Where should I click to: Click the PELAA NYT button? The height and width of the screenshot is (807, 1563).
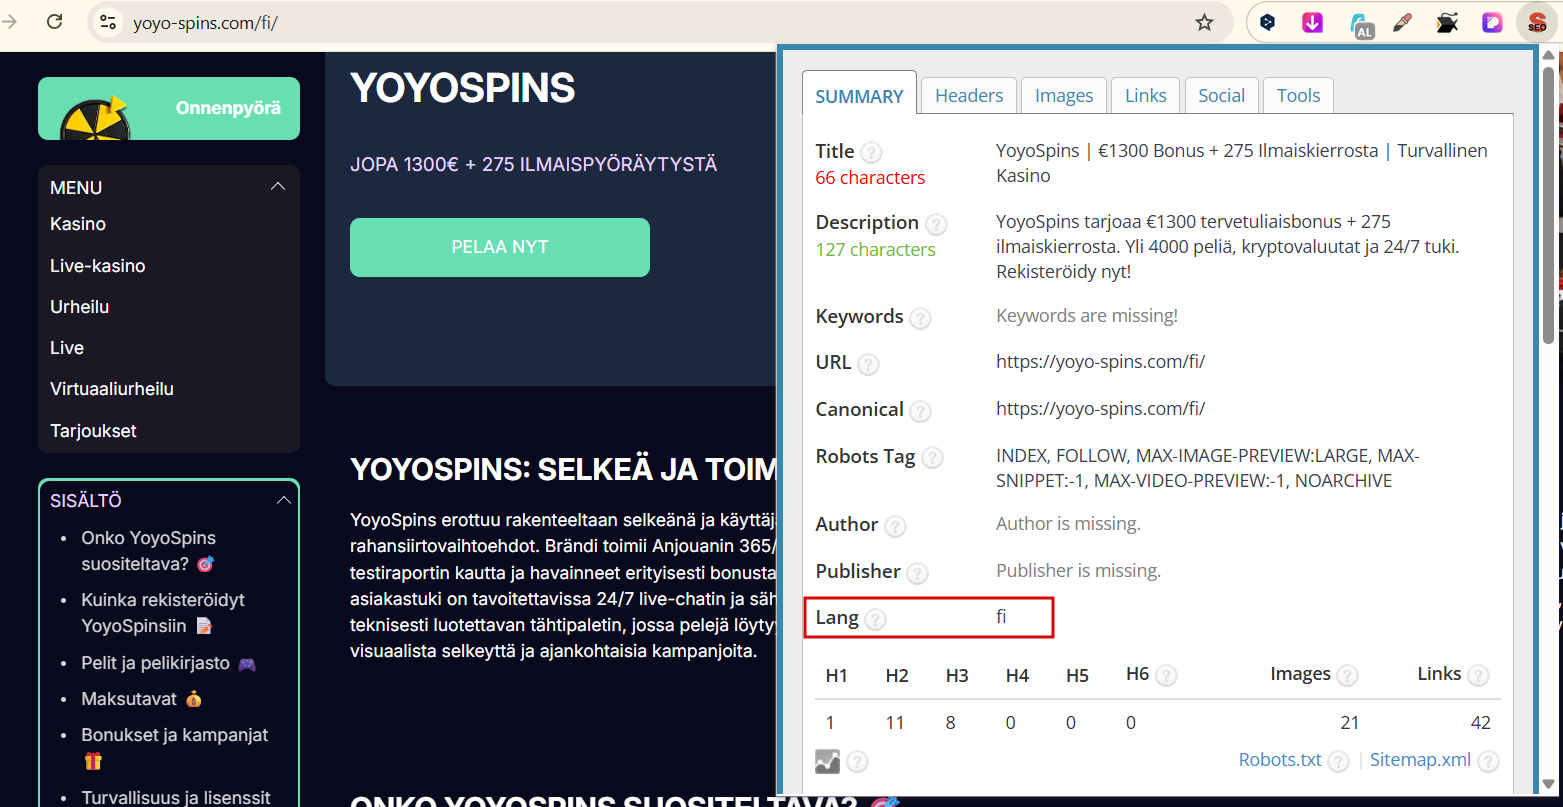500,247
